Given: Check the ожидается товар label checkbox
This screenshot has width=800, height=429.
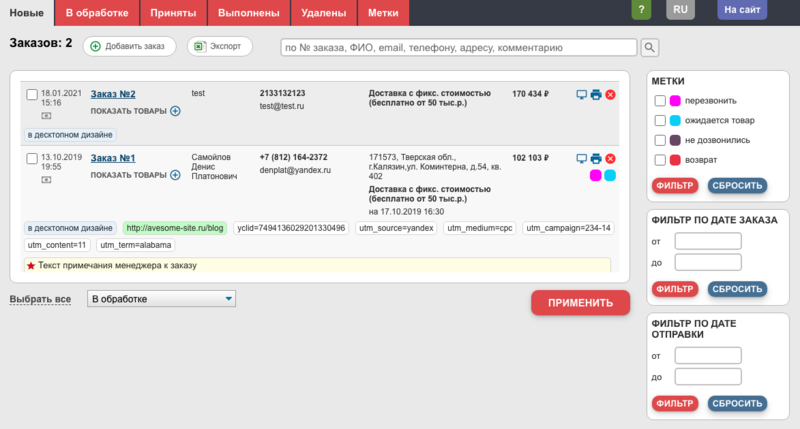Looking at the screenshot, I should [x=660, y=120].
